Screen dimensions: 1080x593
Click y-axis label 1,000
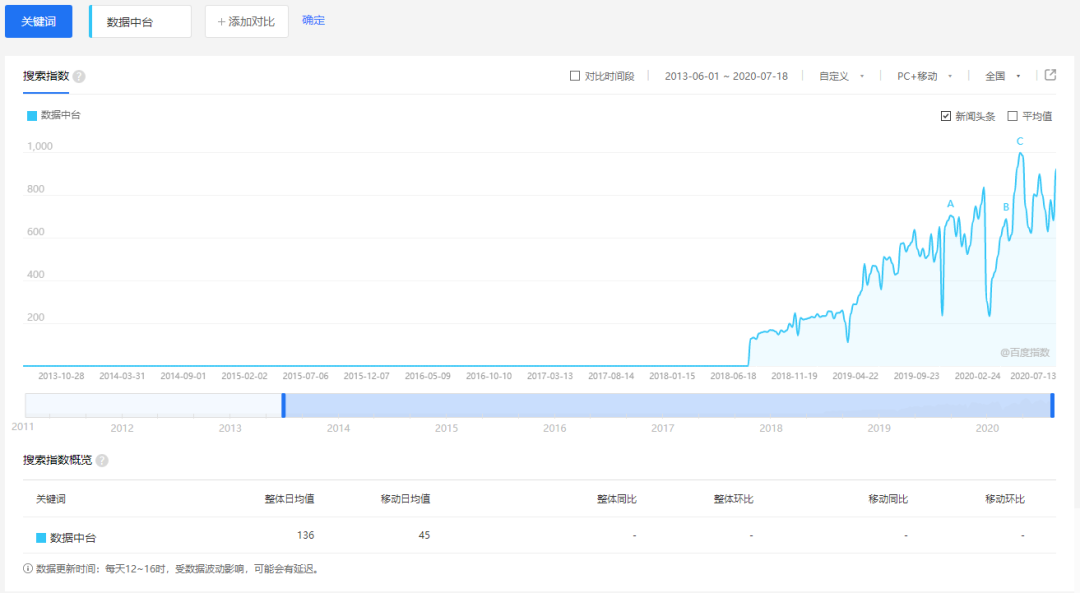point(39,146)
